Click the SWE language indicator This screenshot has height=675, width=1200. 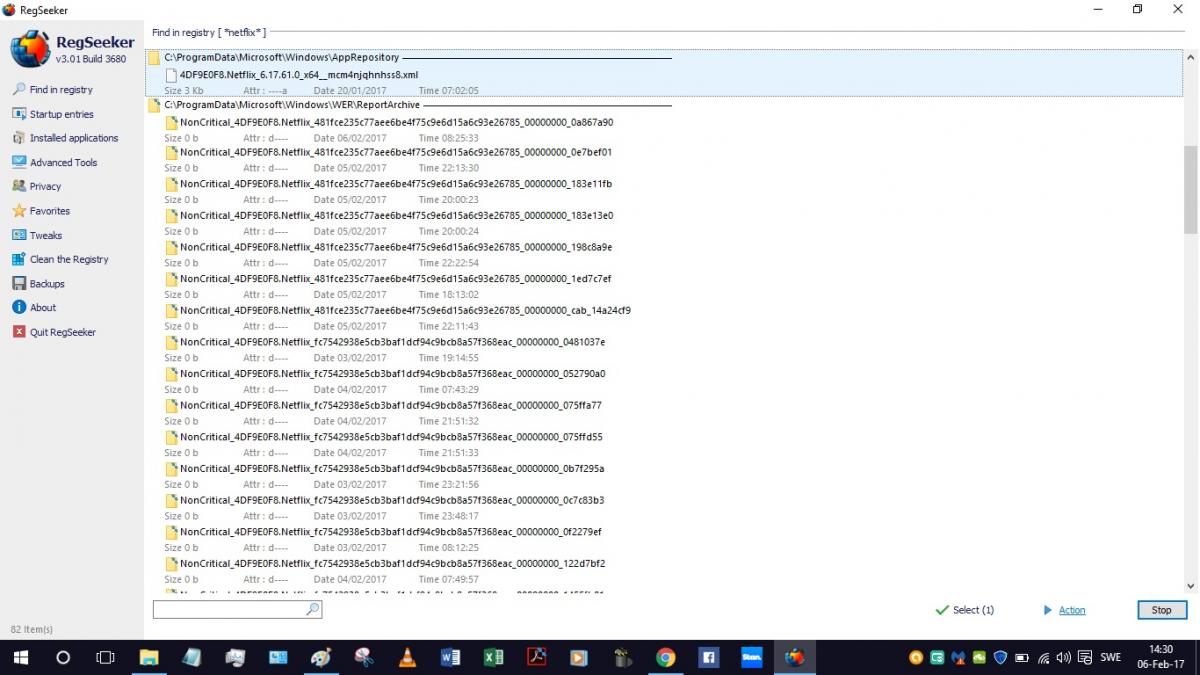[x=1110, y=657]
